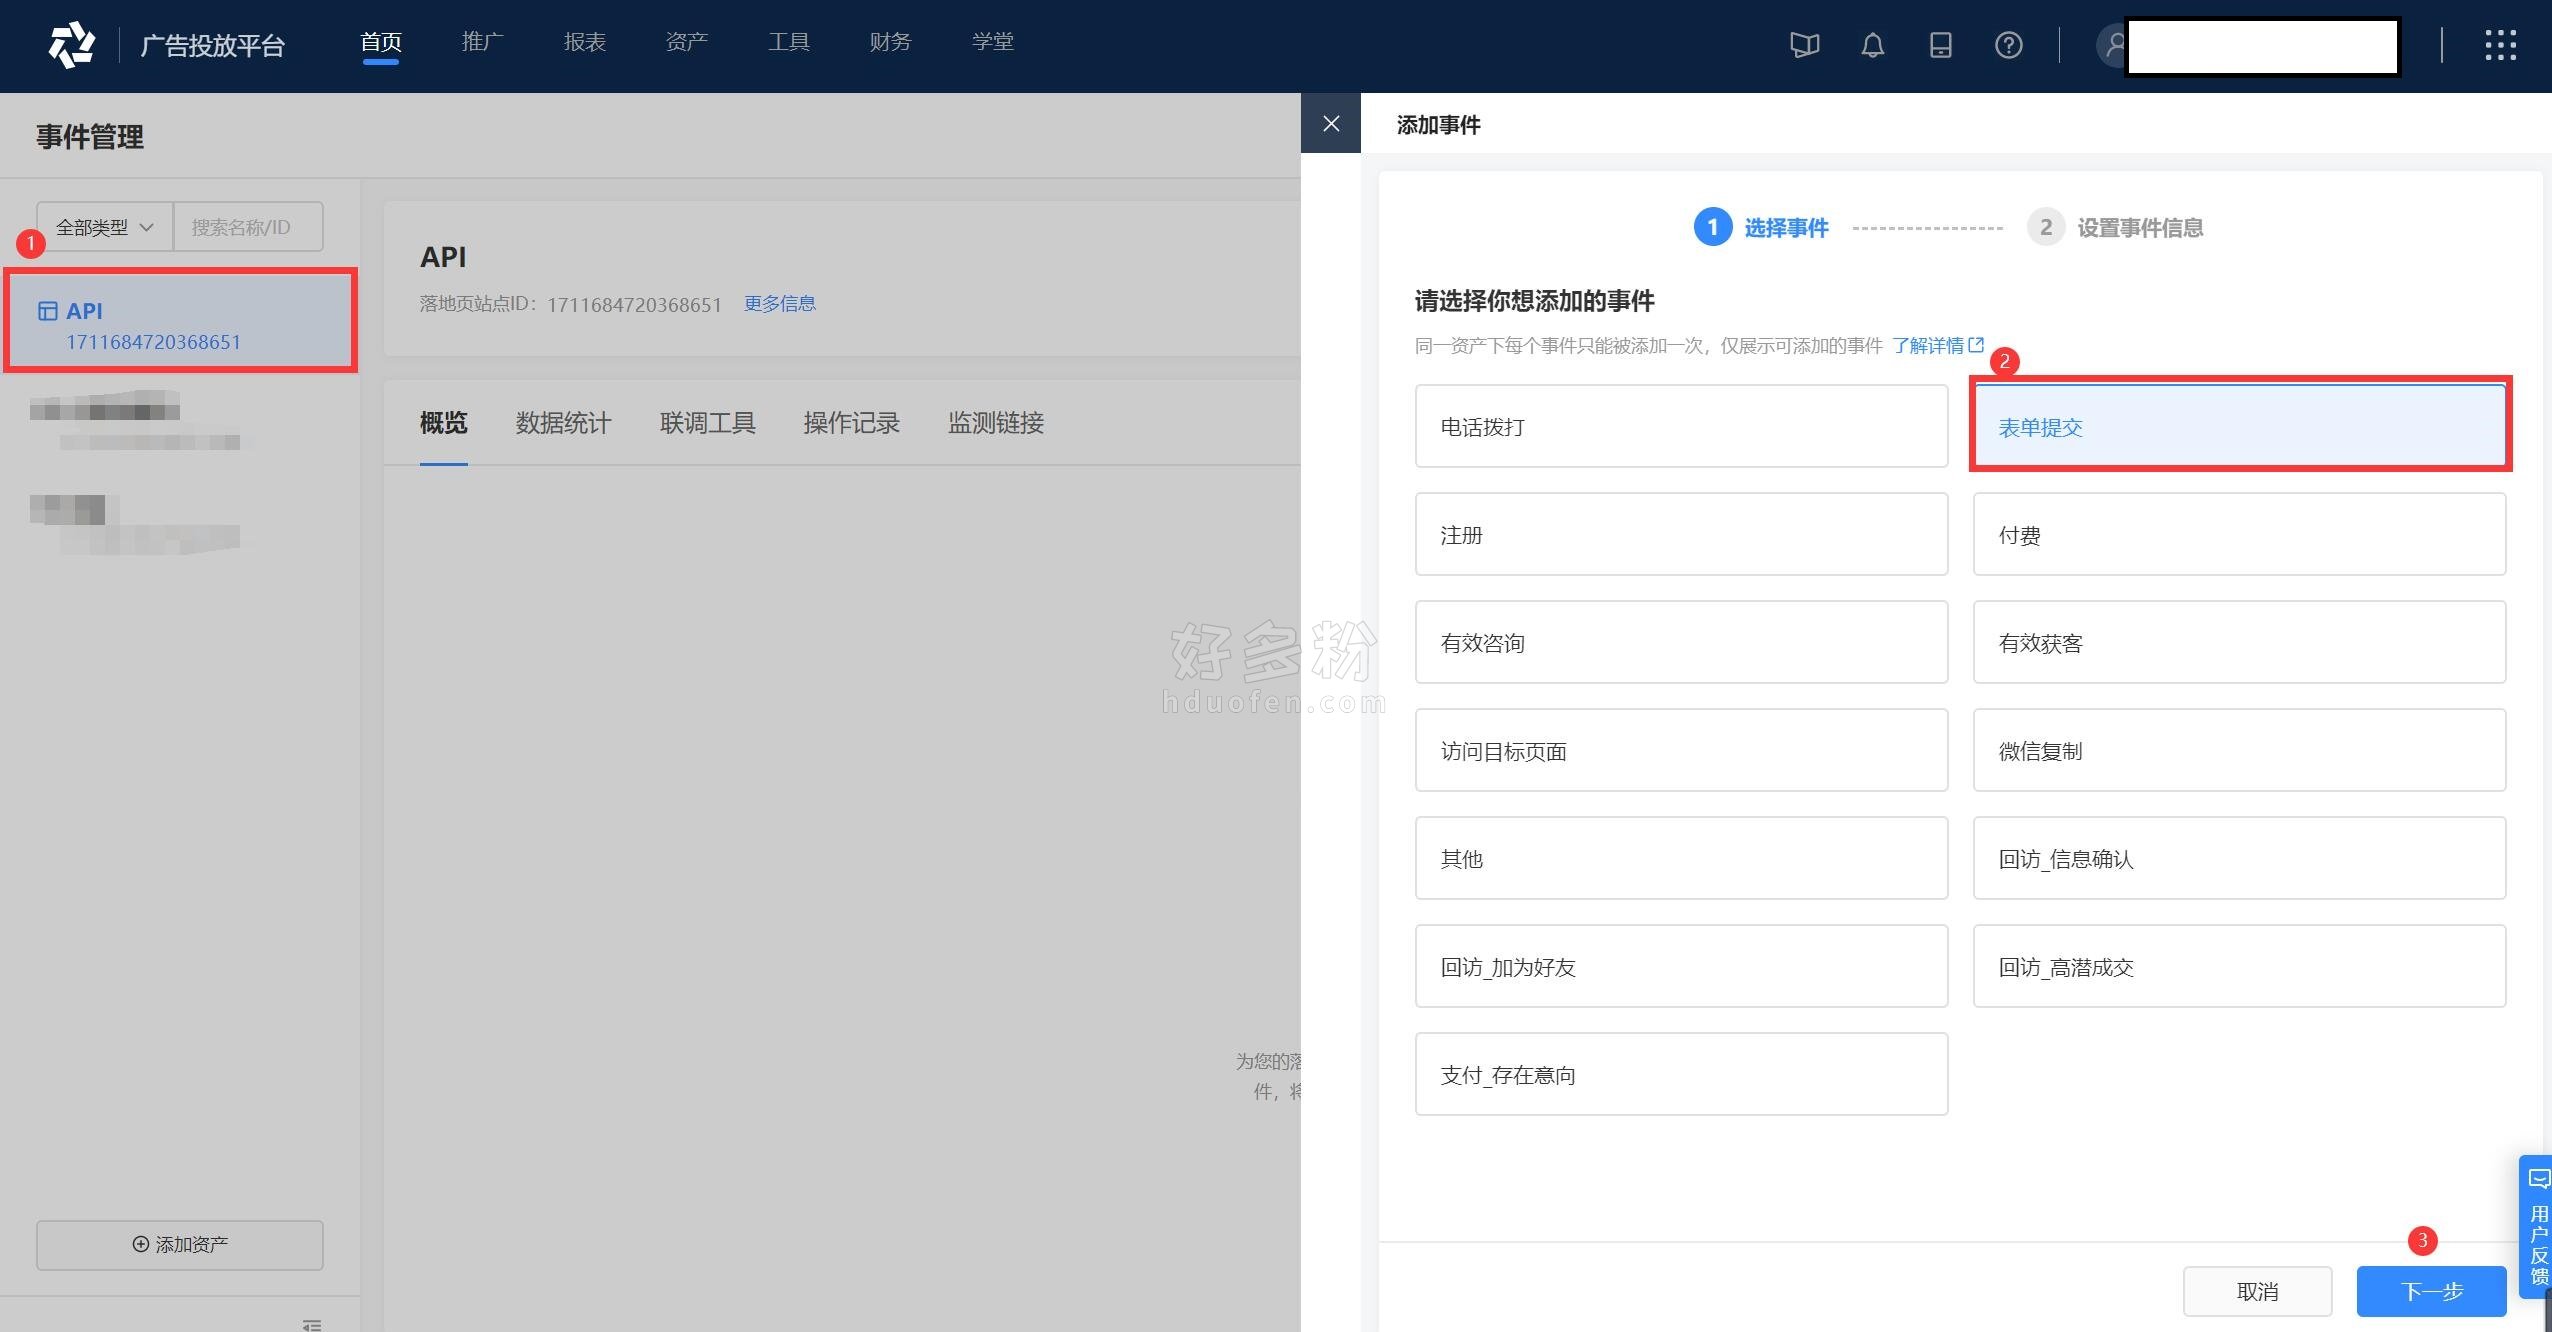Open the notification bell
Viewport: 2552px width, 1332px height.
tap(1872, 45)
